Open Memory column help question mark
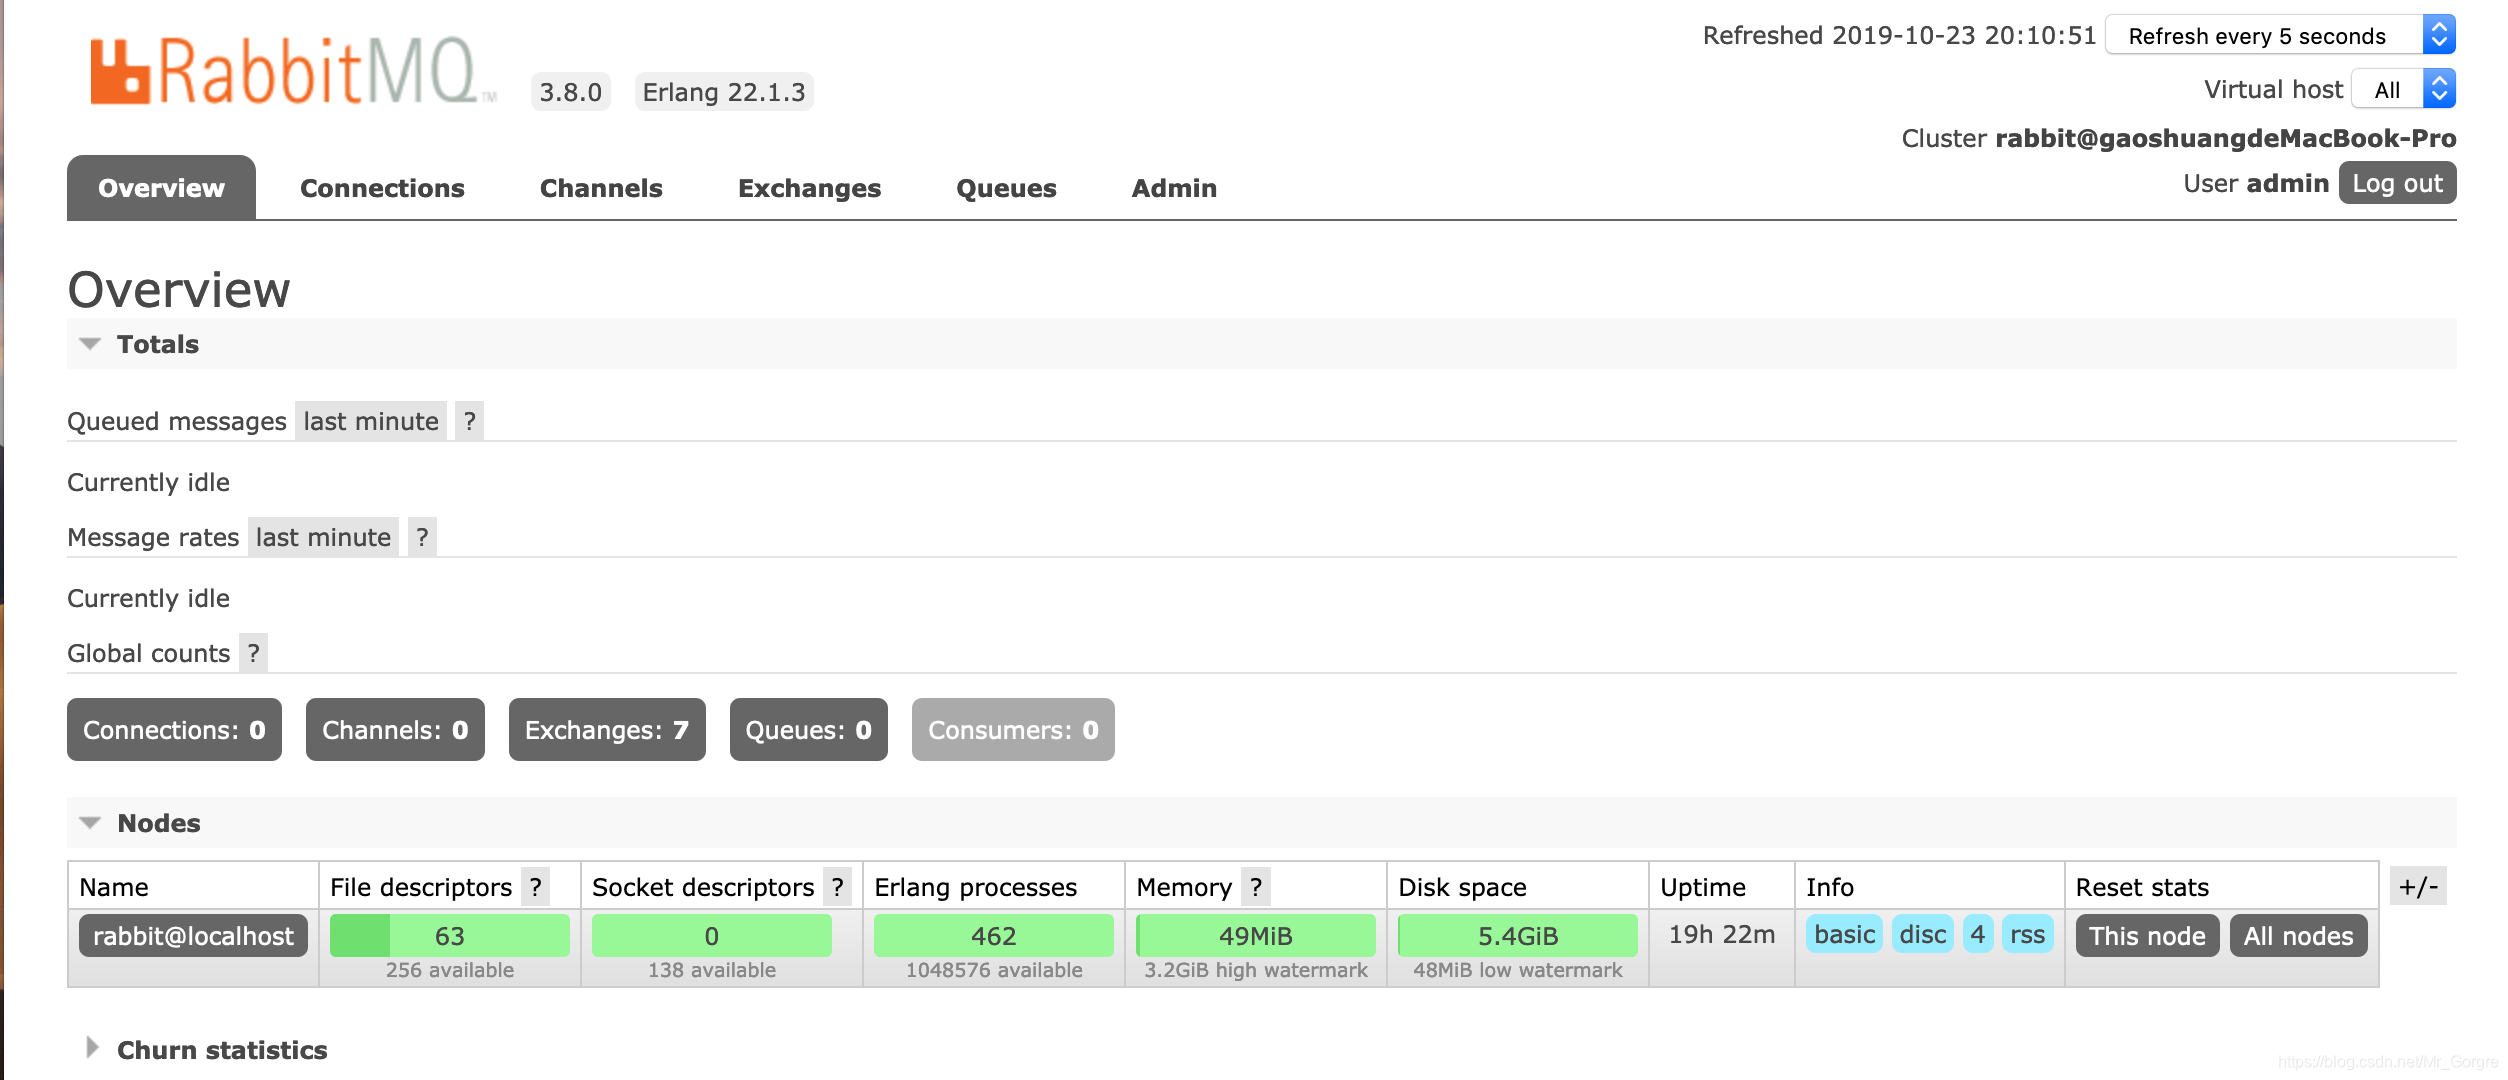Screen dimensions: 2508x1080 (1256, 887)
